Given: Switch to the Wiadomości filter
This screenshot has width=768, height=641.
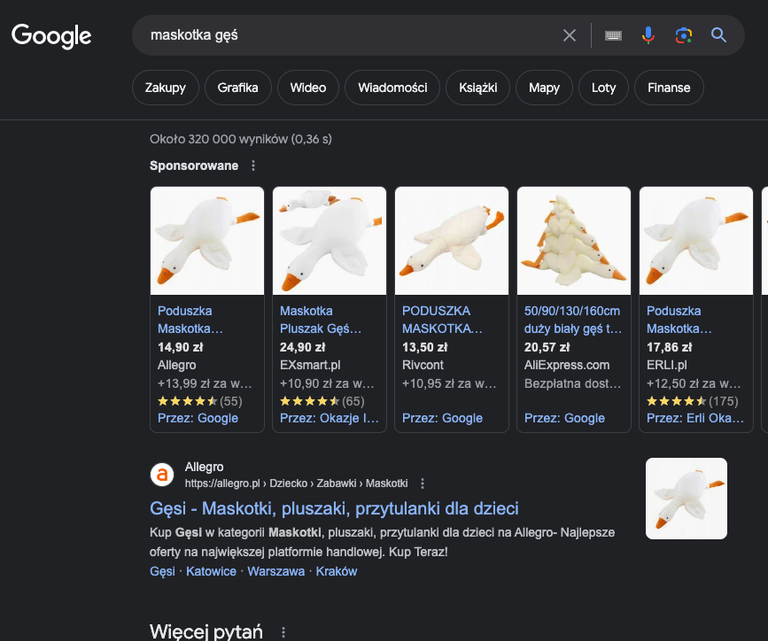Looking at the screenshot, I should 392,88.
